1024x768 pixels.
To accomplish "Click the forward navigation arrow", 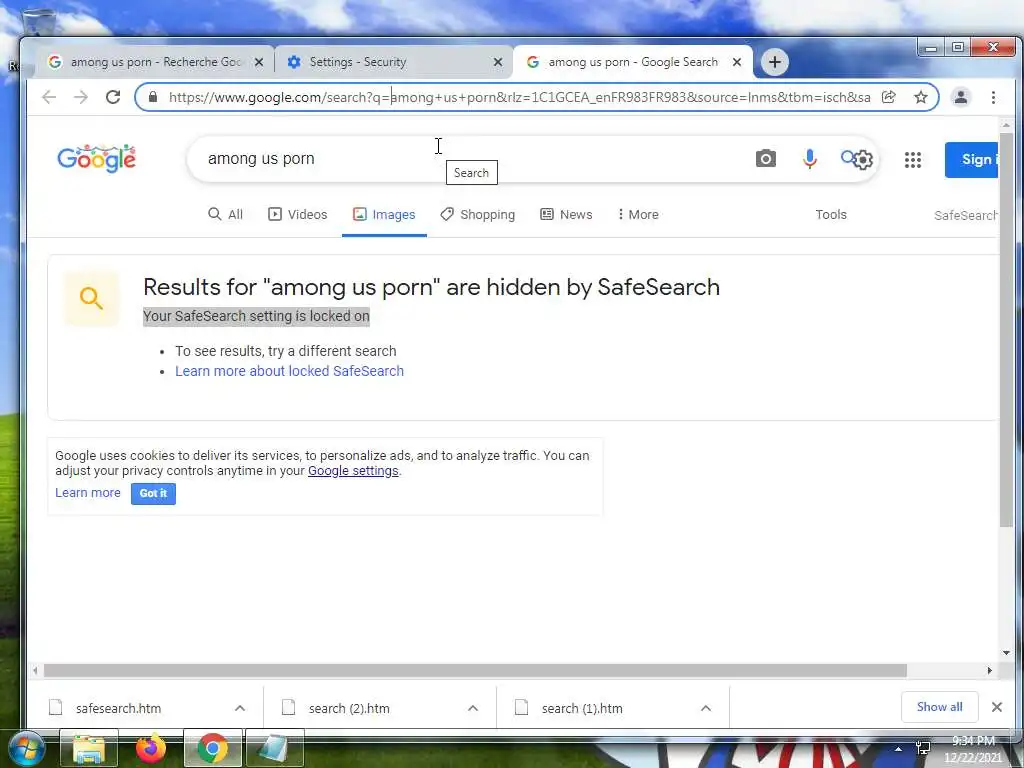I will coord(81,97).
